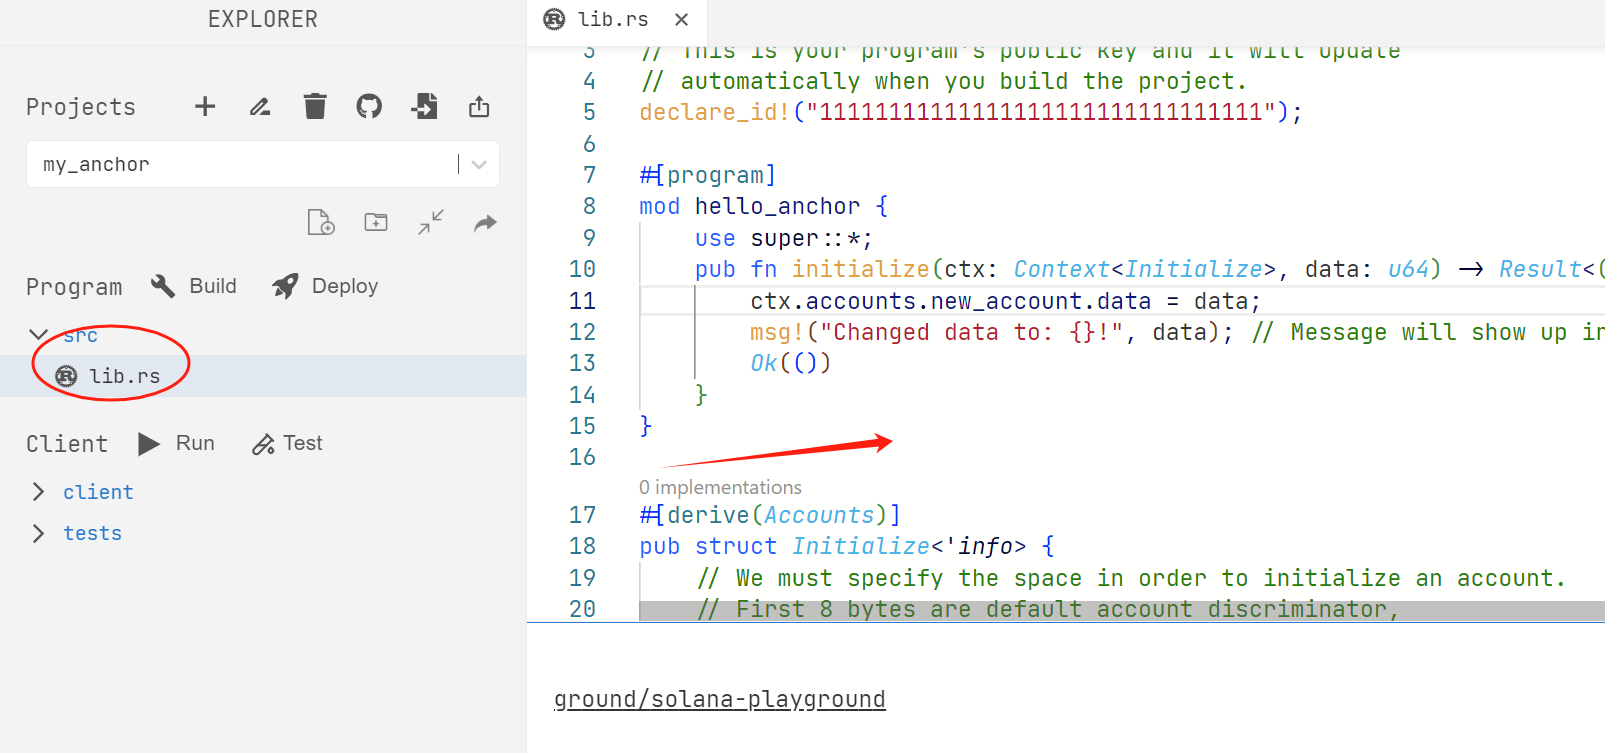The image size is (1605, 753).
Task: Open the ground/solana-playground link
Action: tap(719, 699)
